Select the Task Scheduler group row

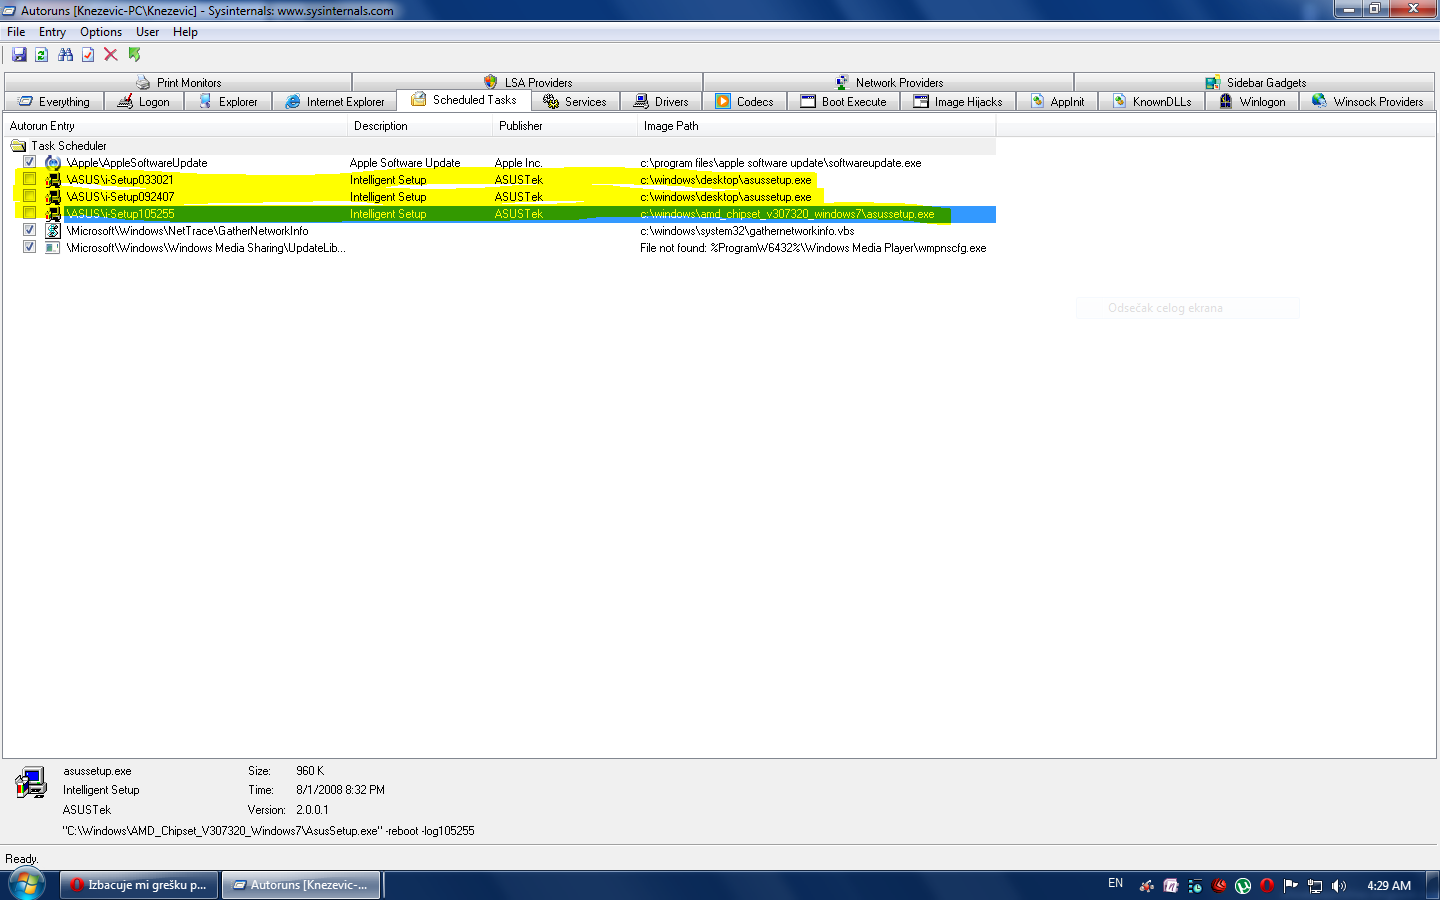click(x=500, y=146)
